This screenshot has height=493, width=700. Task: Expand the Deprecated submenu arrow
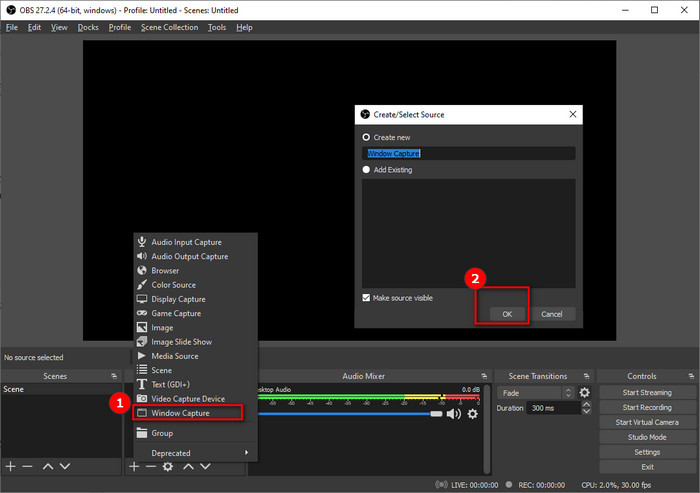[246, 452]
